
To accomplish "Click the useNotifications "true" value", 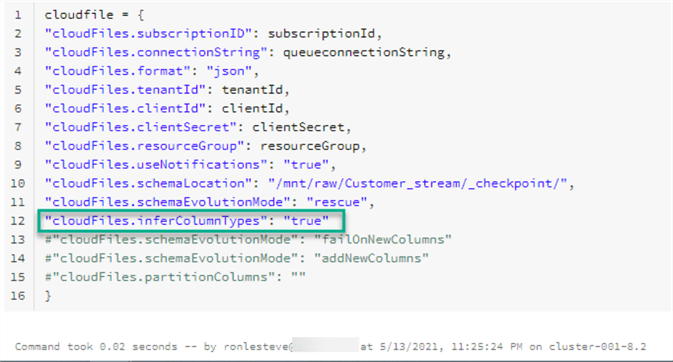I will tap(306, 165).
